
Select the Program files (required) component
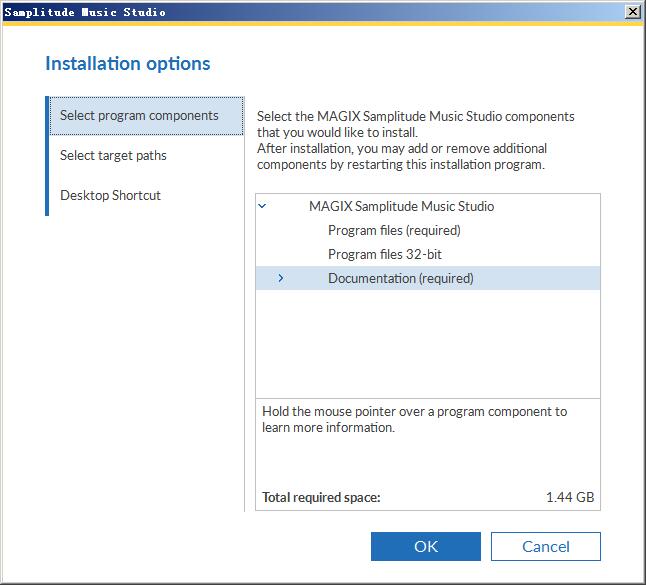(394, 230)
